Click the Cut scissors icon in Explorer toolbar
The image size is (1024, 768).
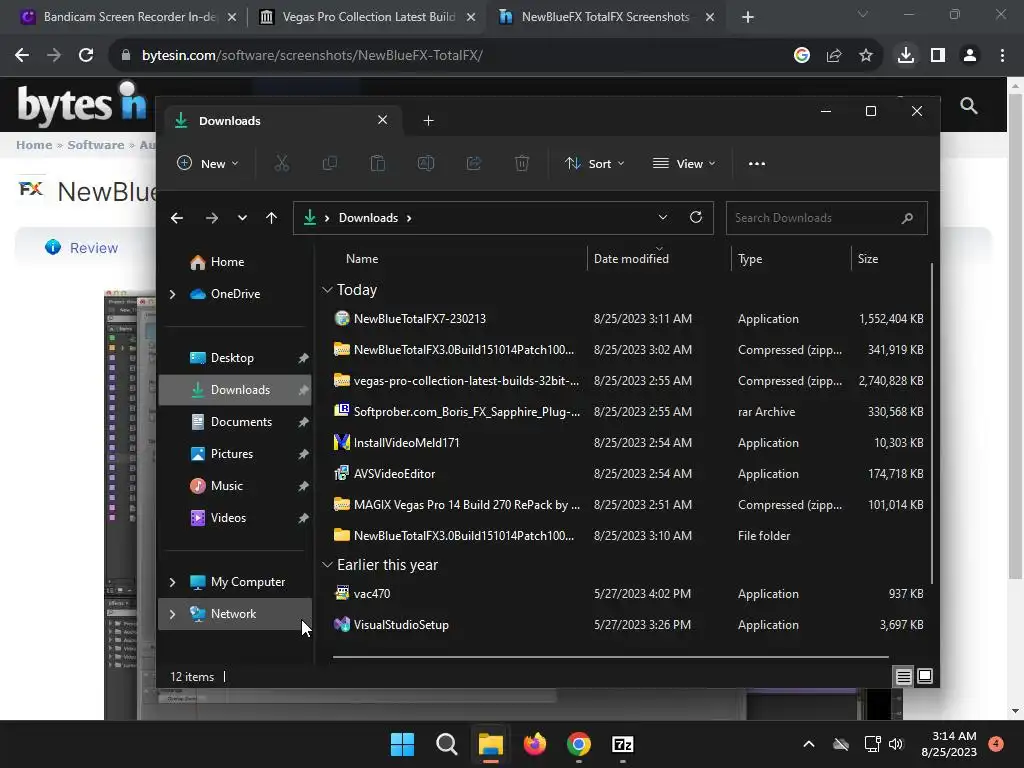click(x=281, y=163)
